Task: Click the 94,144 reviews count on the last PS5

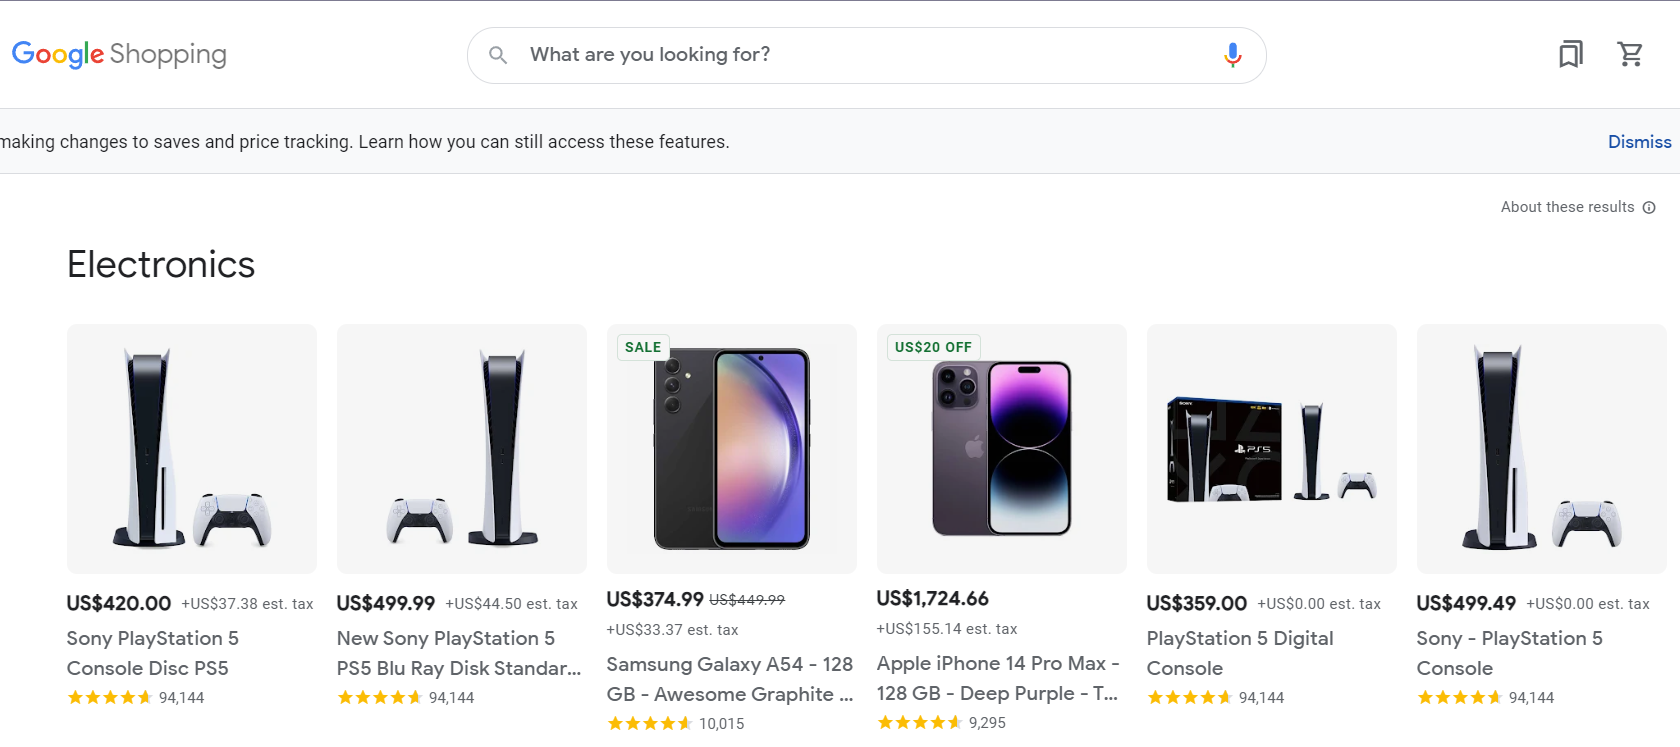Action: (x=1531, y=697)
